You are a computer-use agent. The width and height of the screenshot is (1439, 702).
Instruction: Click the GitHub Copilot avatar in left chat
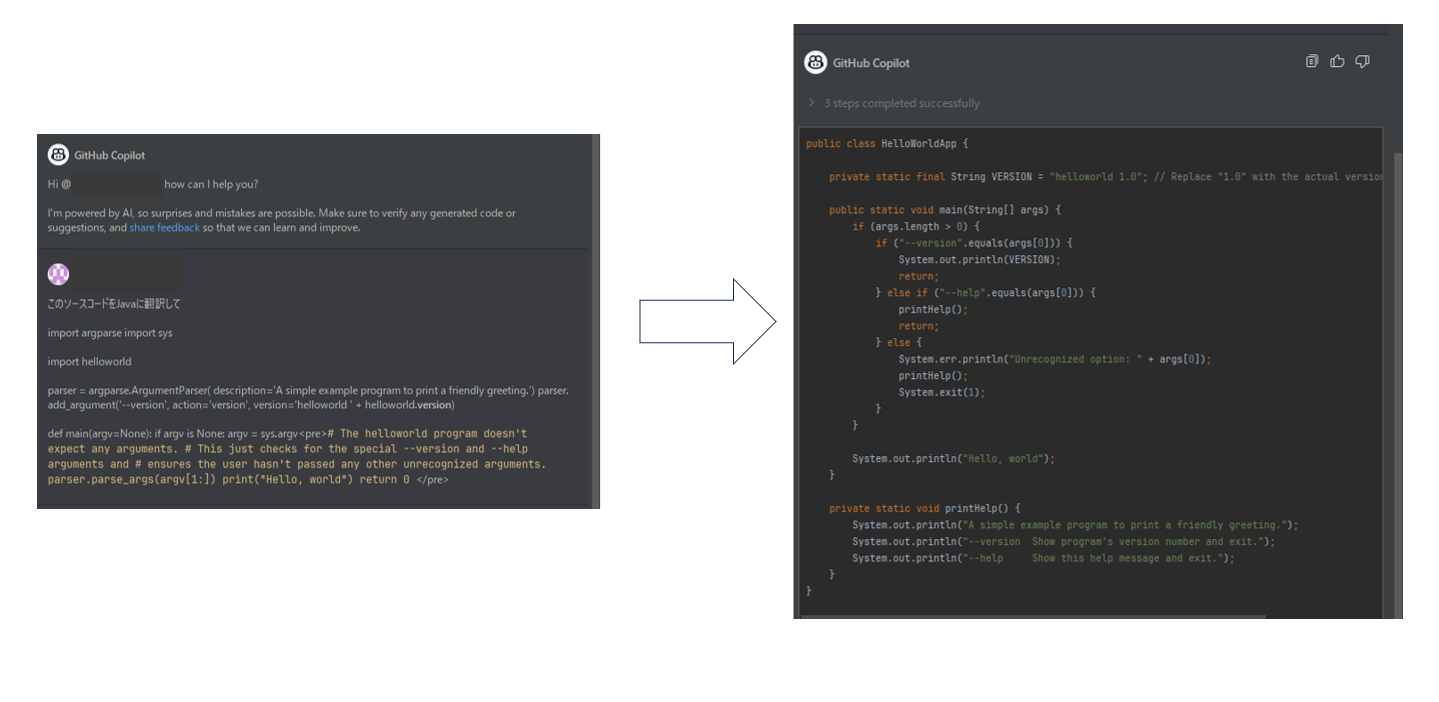(58, 155)
